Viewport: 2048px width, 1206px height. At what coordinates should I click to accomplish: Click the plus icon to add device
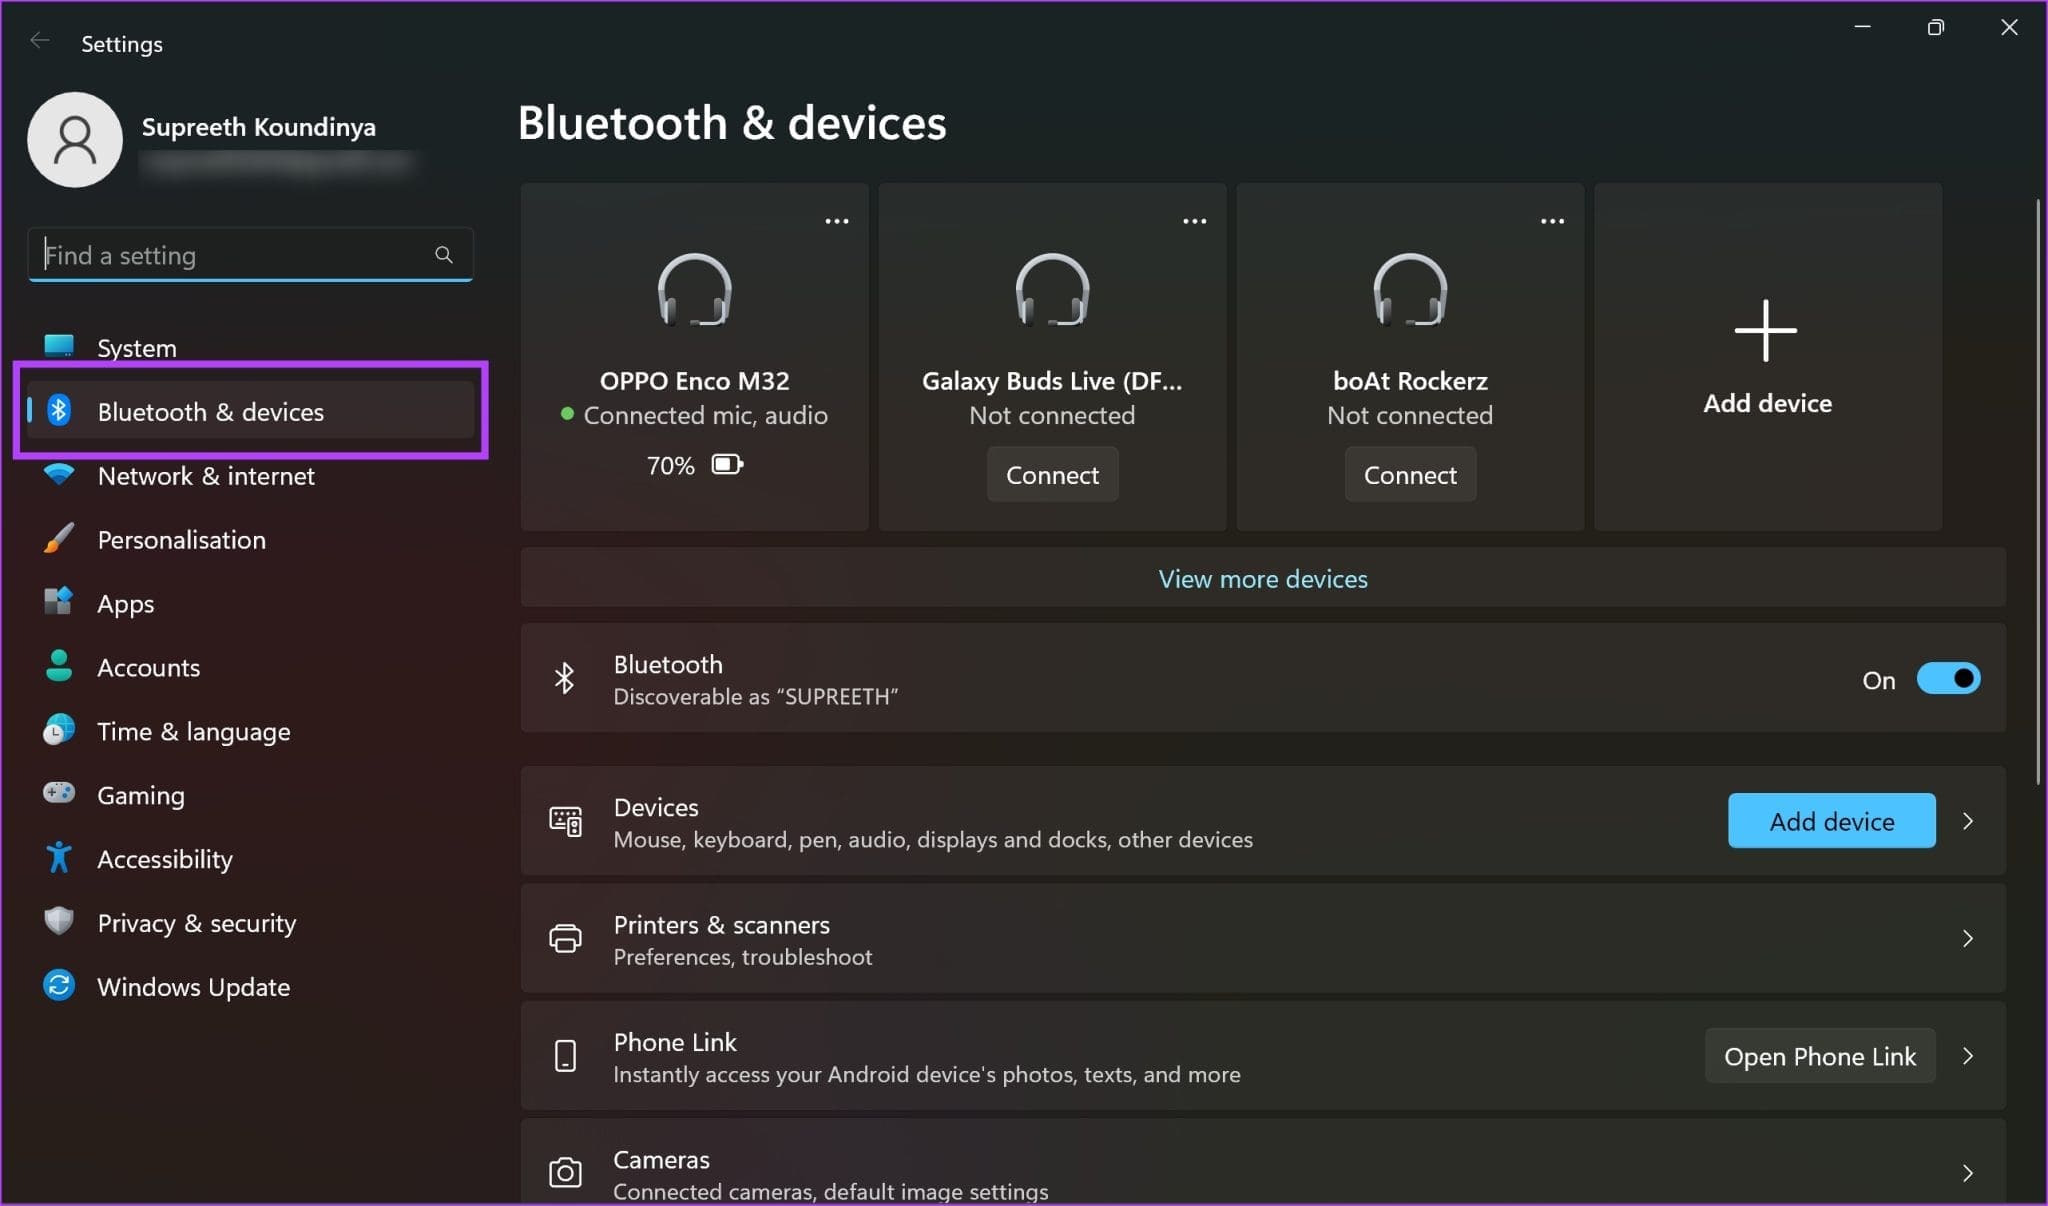pyautogui.click(x=1765, y=330)
